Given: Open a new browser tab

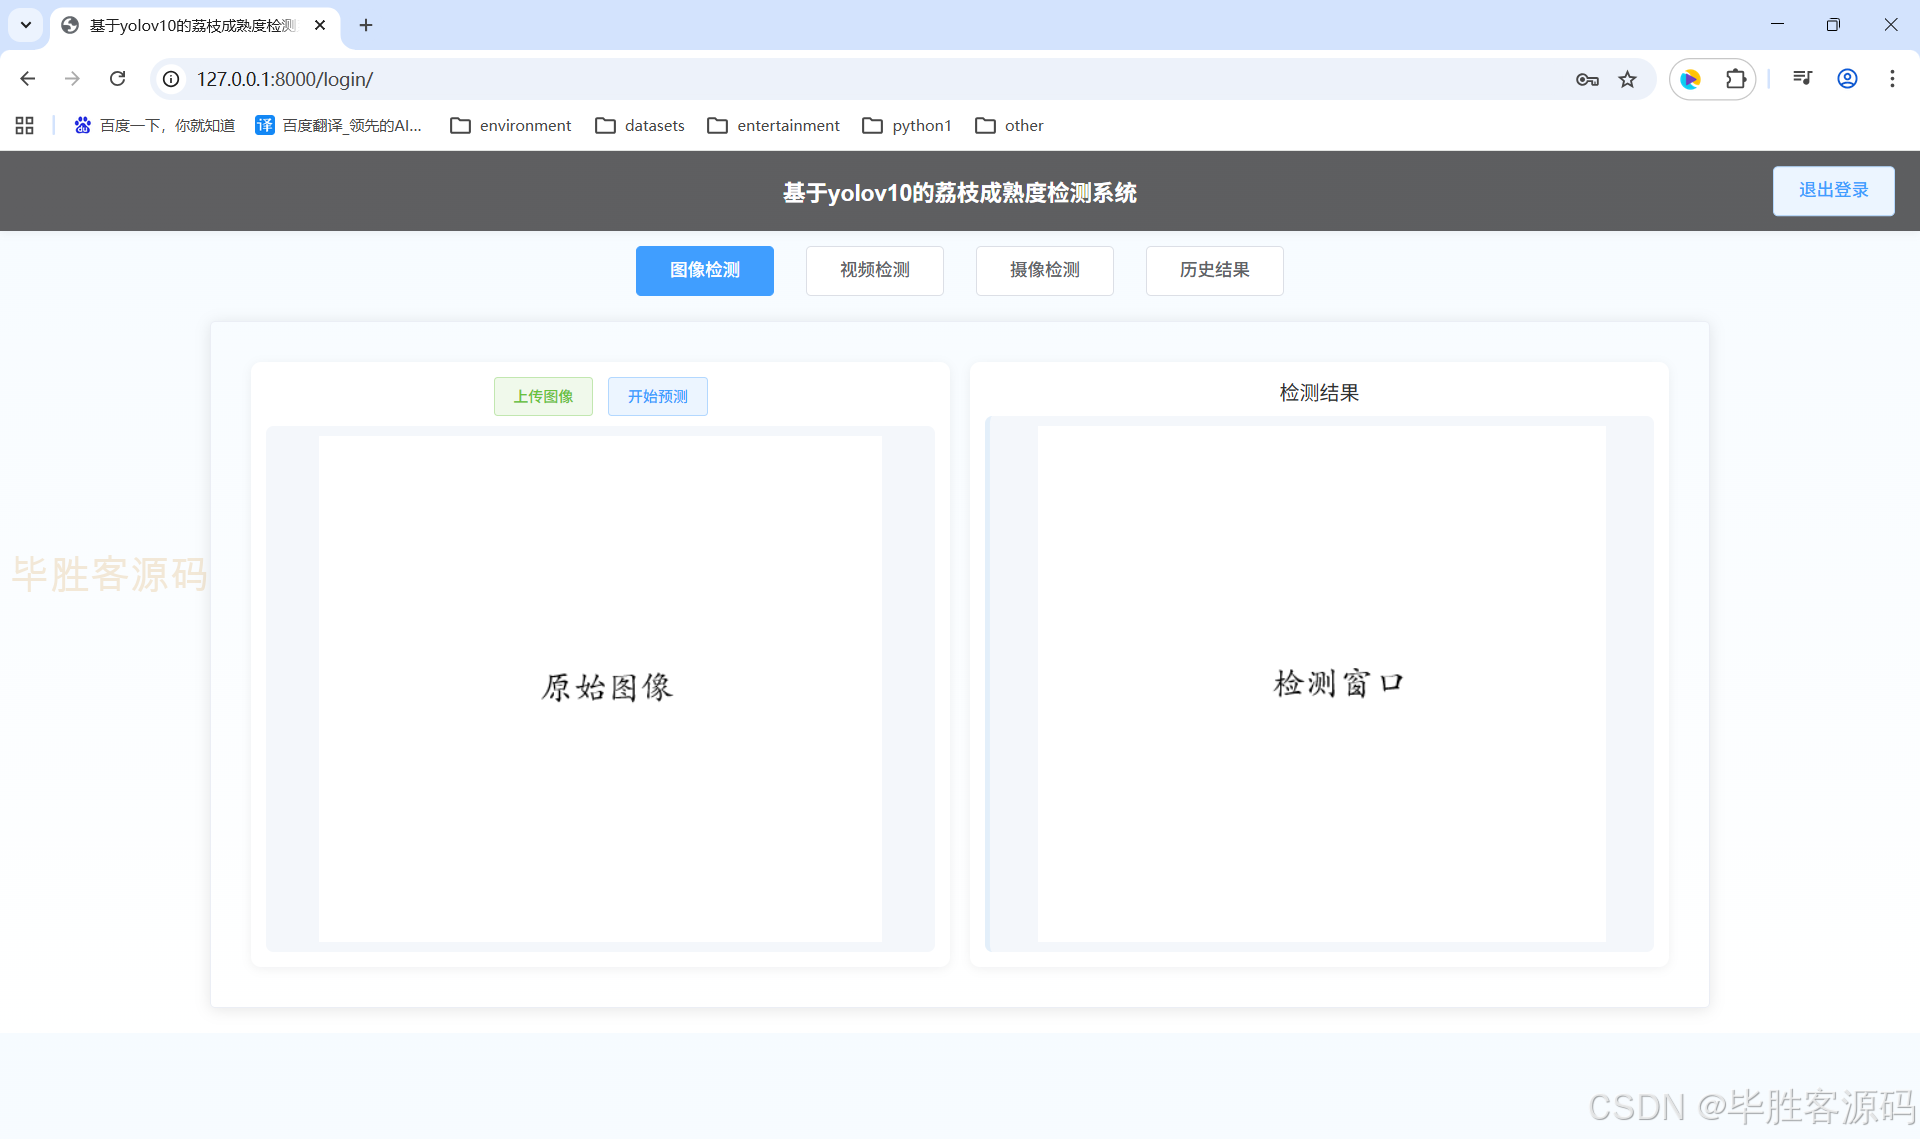Looking at the screenshot, I should (366, 25).
